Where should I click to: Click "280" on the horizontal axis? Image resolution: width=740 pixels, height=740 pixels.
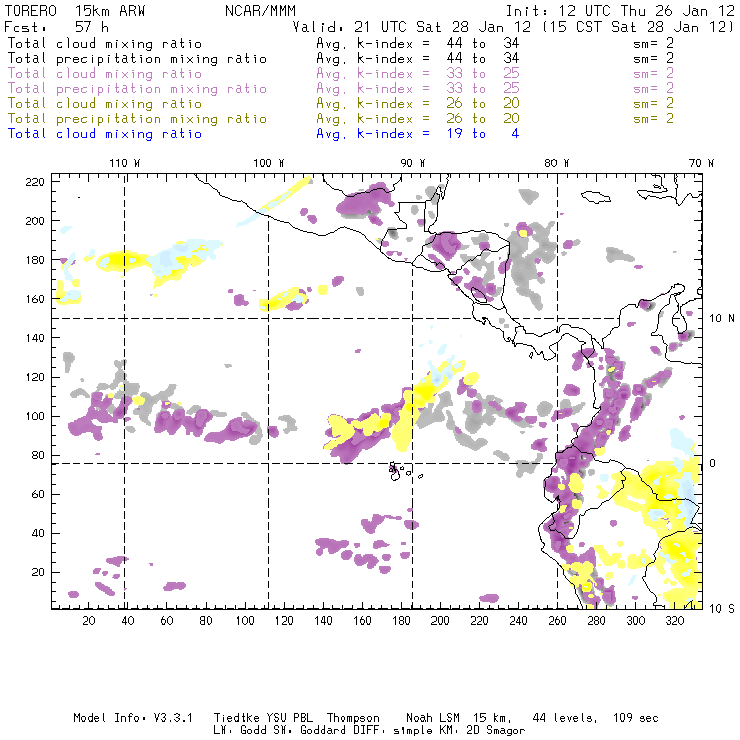[597, 621]
